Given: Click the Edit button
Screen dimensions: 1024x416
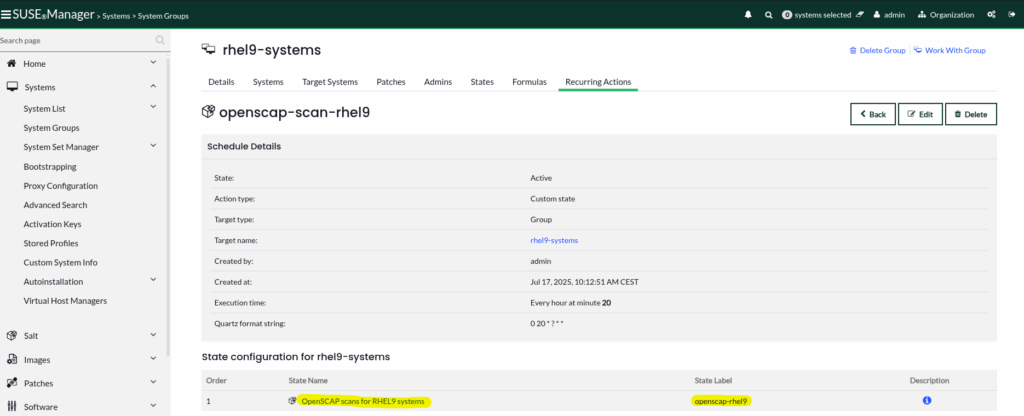Looking at the screenshot, I should (920, 114).
